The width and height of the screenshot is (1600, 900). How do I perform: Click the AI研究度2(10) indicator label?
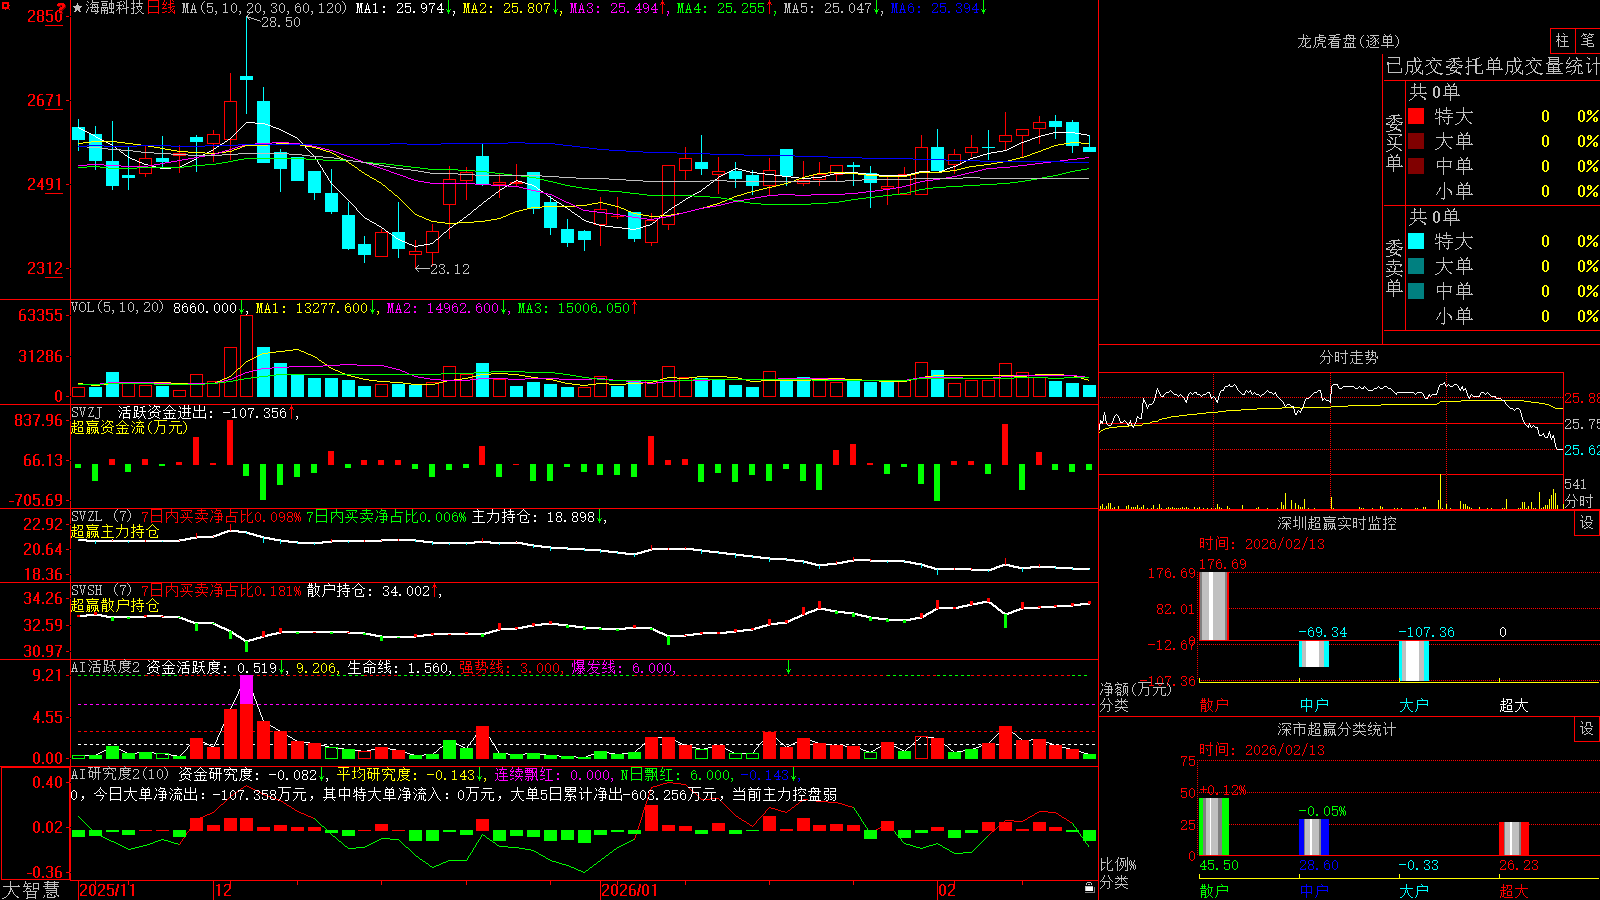[x=120, y=774]
